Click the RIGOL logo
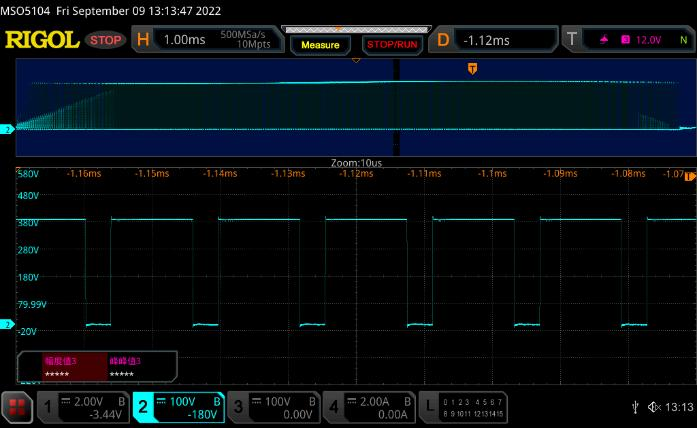697x428 pixels. coord(41,40)
